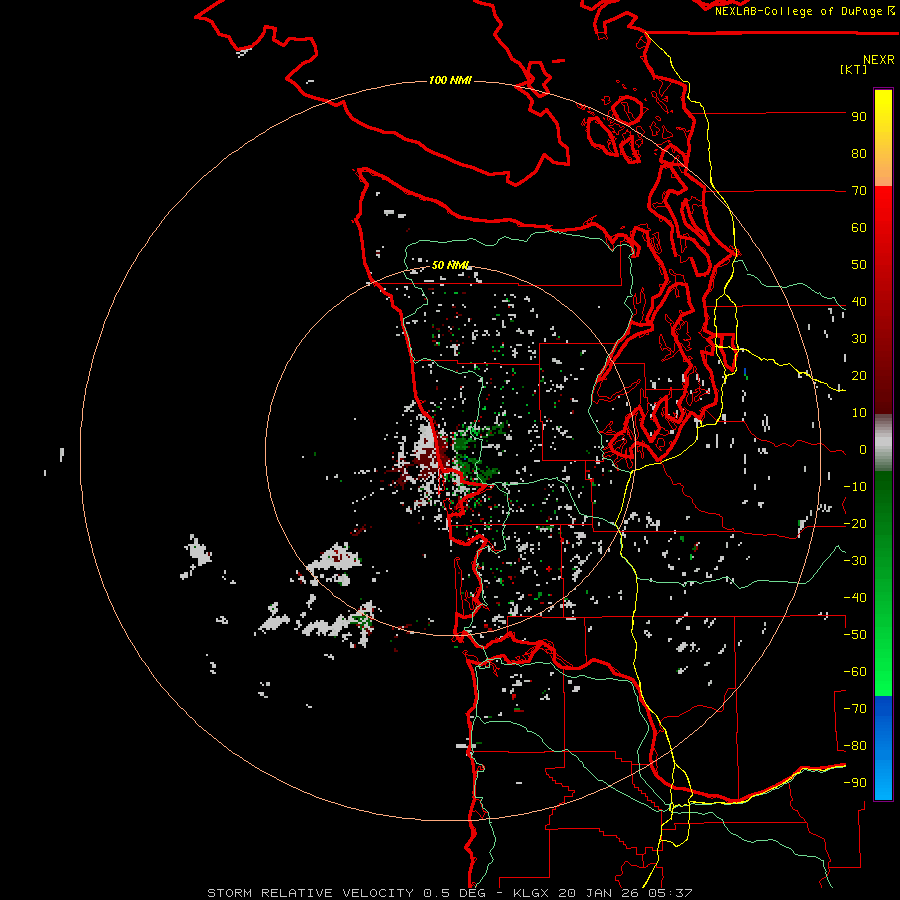The image size is (900, 900).
Task: Click the -20 scale value
Action: [x=855, y=524]
